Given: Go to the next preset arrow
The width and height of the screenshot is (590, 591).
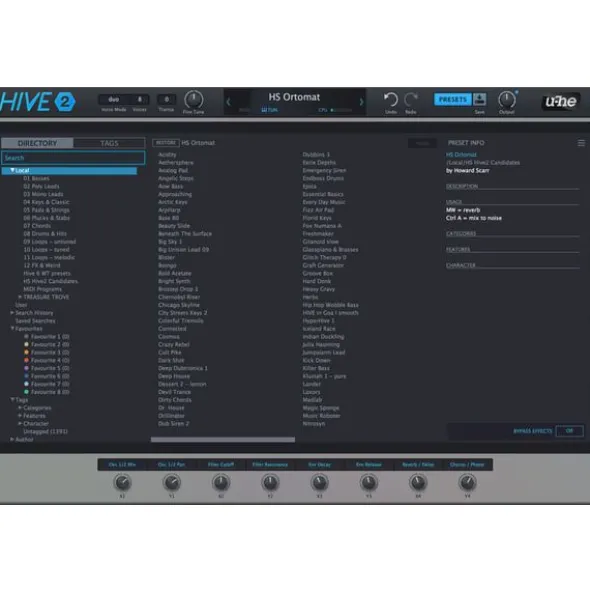Looking at the screenshot, I should [x=361, y=101].
